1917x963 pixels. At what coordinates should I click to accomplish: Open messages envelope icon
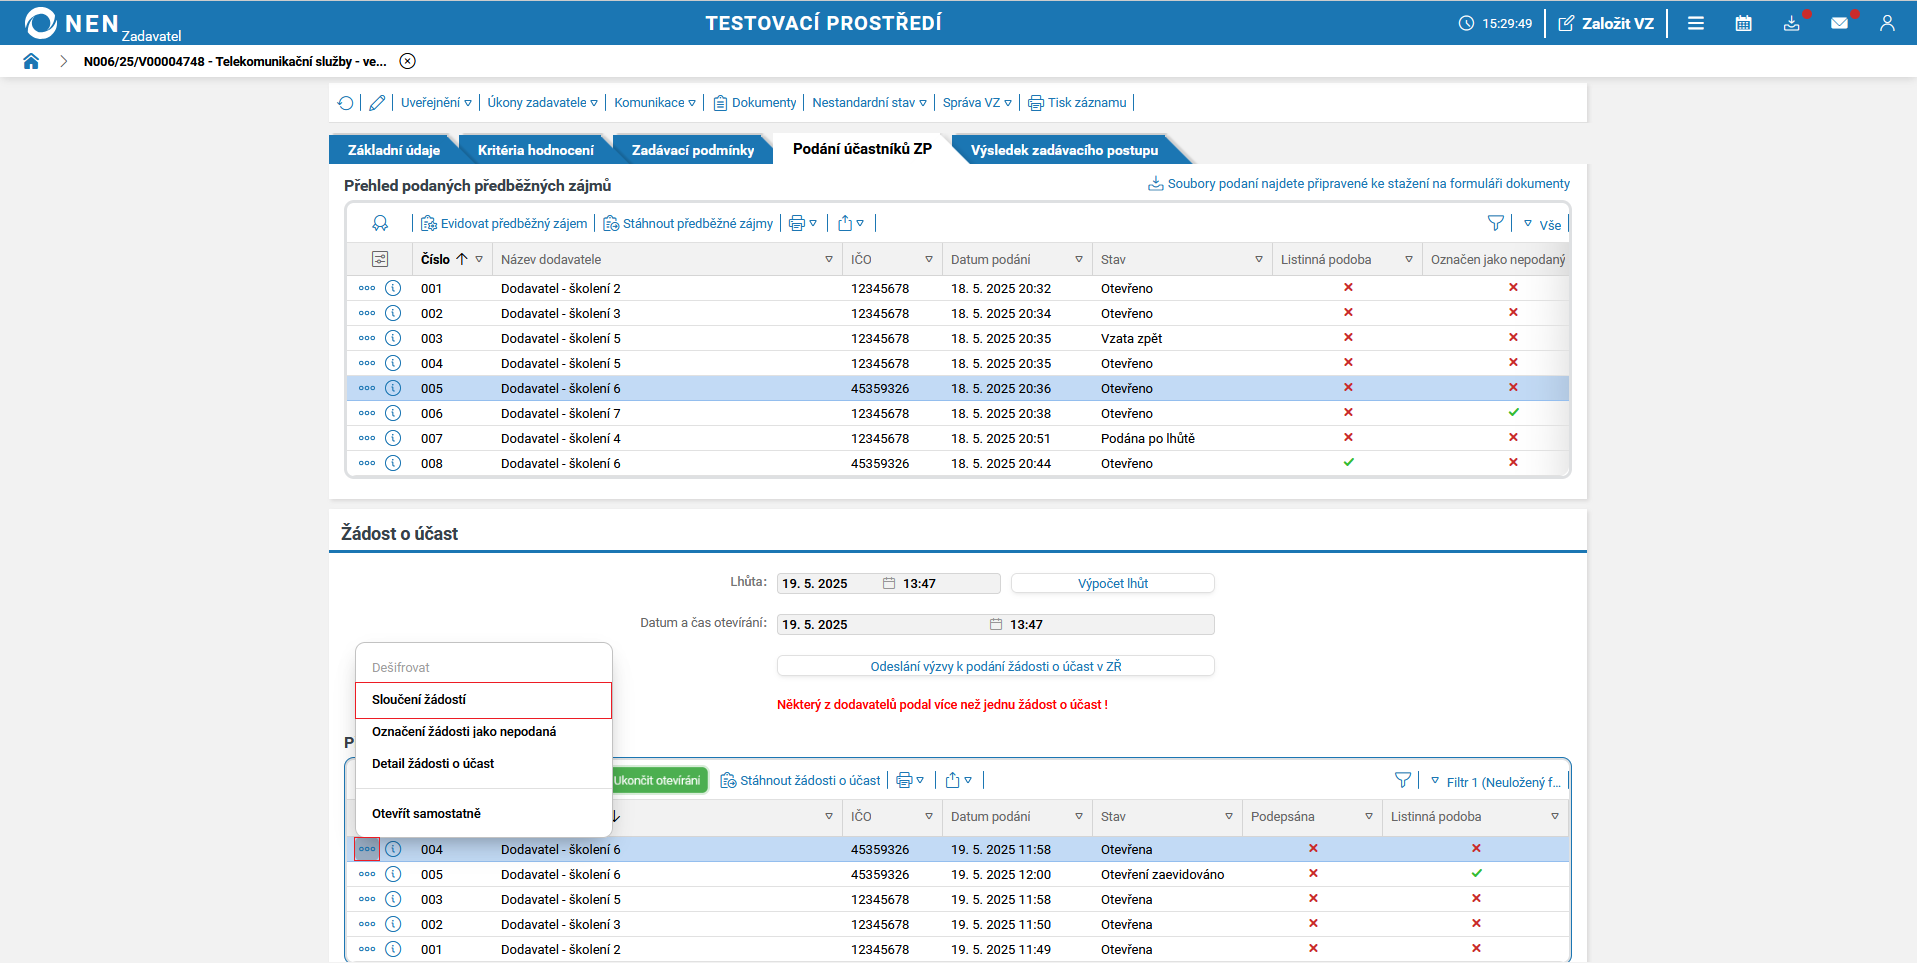click(1840, 23)
